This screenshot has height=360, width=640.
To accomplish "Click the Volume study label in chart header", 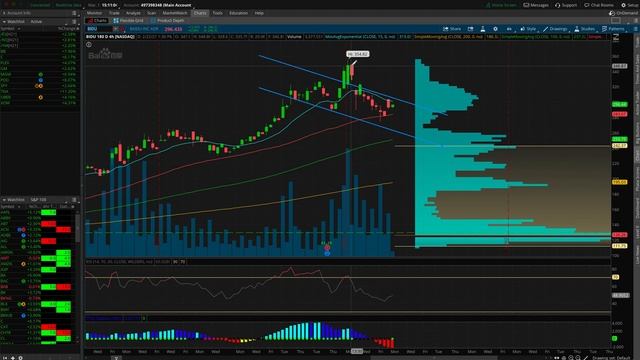I will pos(294,37).
